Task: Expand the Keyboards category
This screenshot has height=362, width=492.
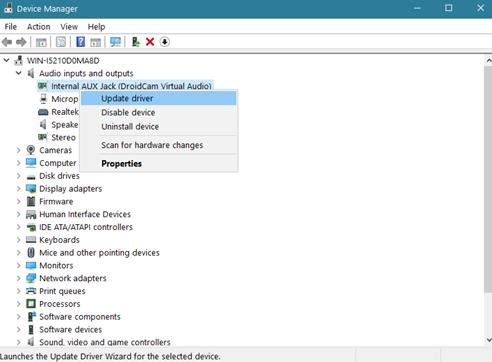Action: click(x=19, y=240)
